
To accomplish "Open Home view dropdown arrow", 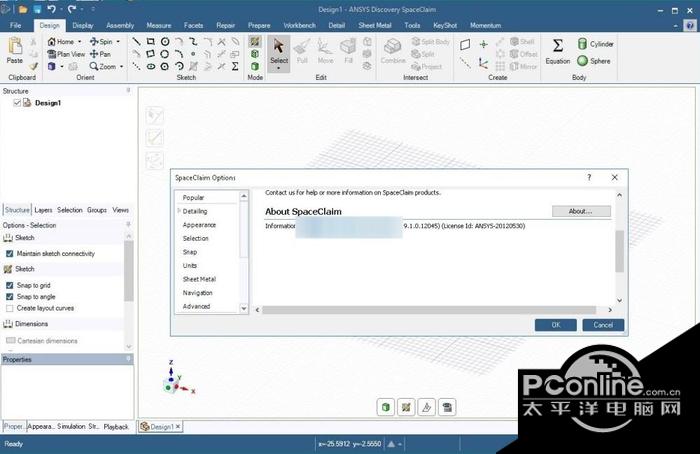I will point(79,42).
